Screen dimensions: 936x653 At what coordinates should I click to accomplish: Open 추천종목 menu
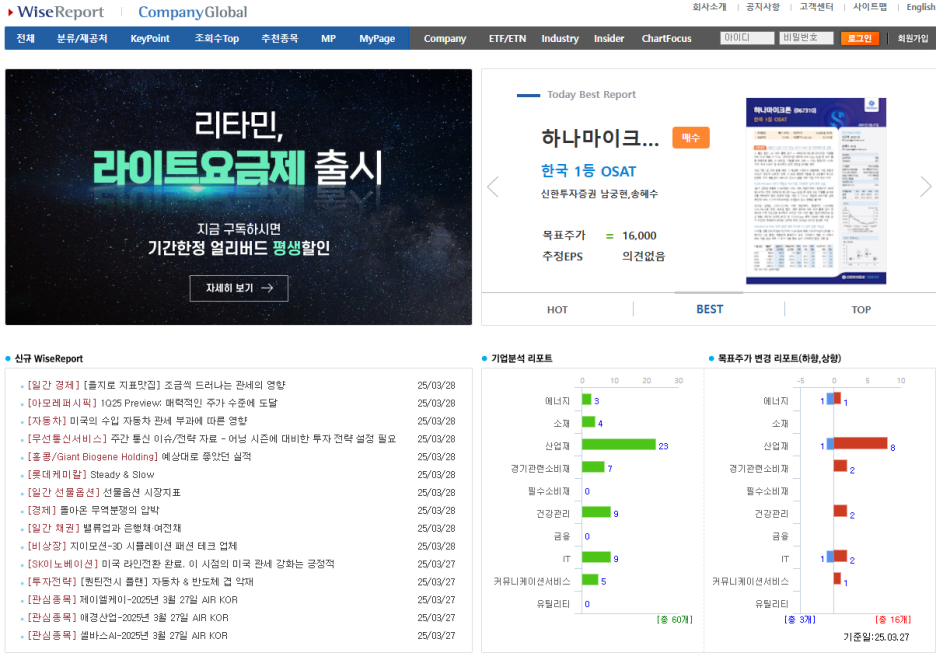(279, 38)
